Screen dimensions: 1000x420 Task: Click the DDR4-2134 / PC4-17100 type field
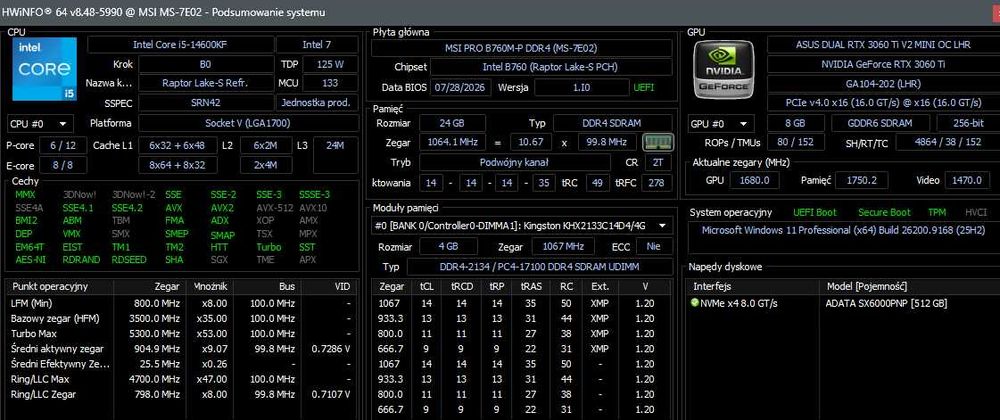[x=540, y=266]
